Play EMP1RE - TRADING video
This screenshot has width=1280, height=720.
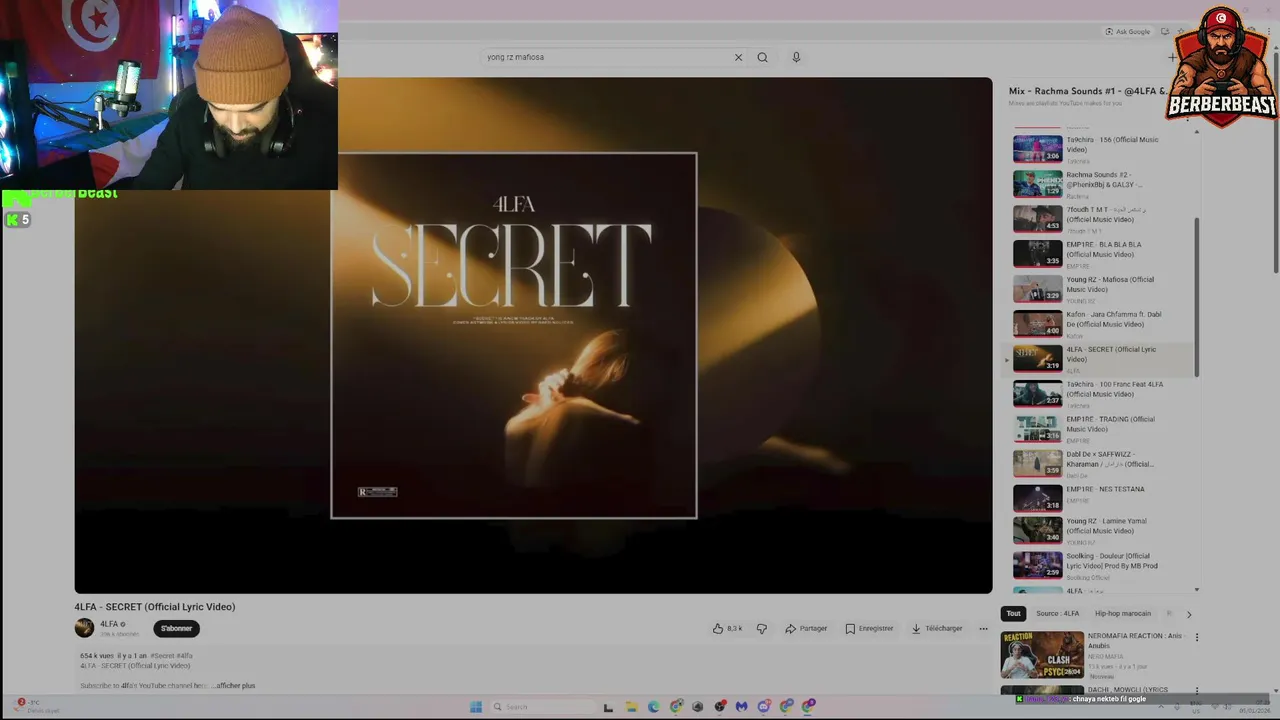coord(1100,429)
